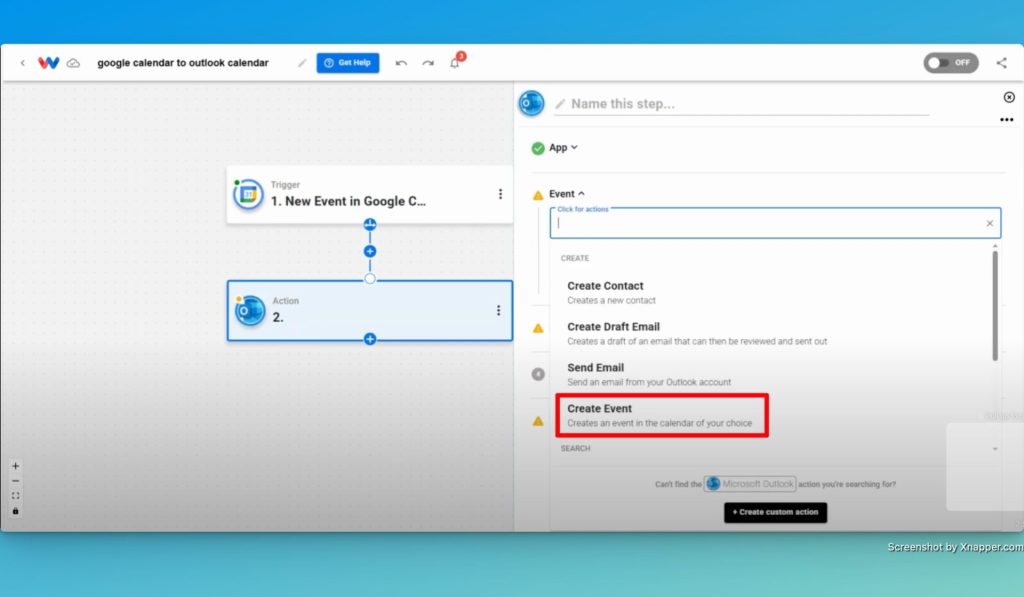Click the yellow warning icon beside Event

click(x=537, y=195)
